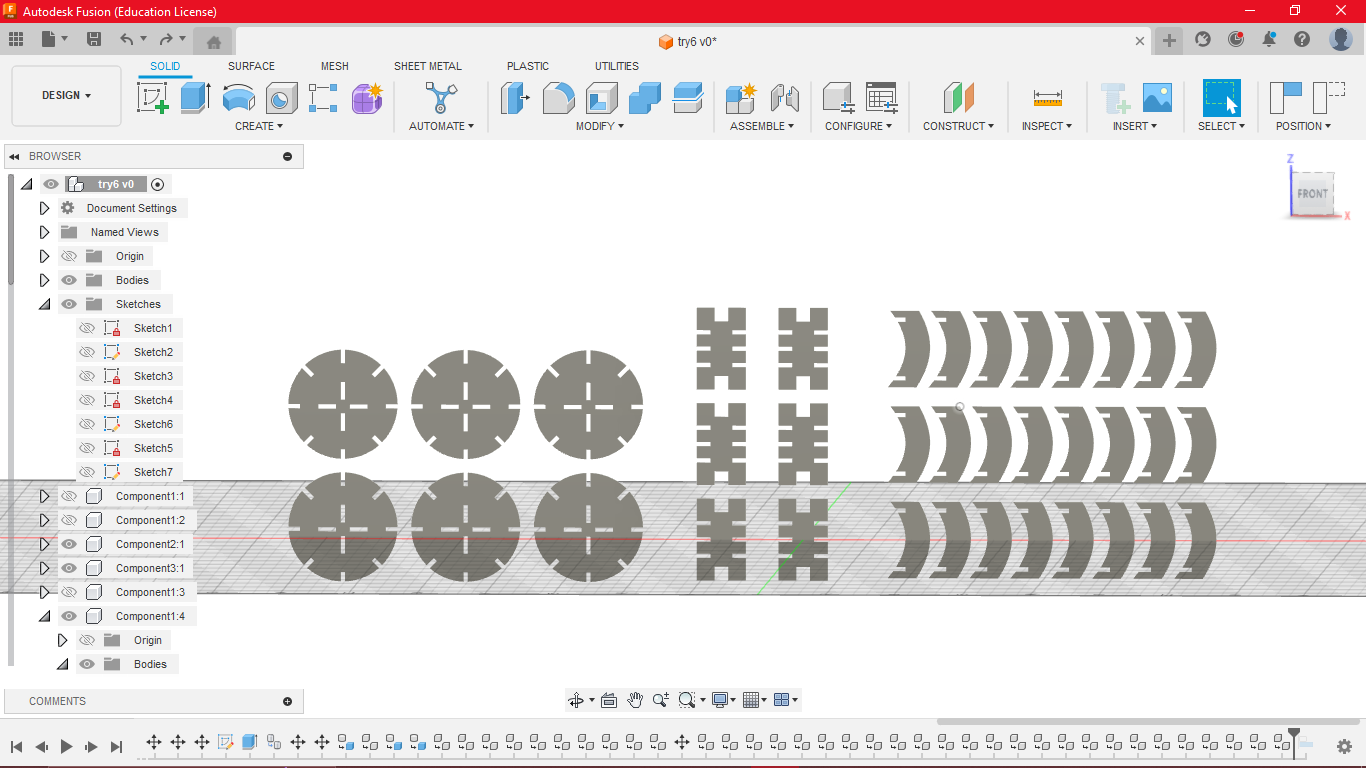Select the Create Form tool
The image size is (1366, 768).
[367, 98]
